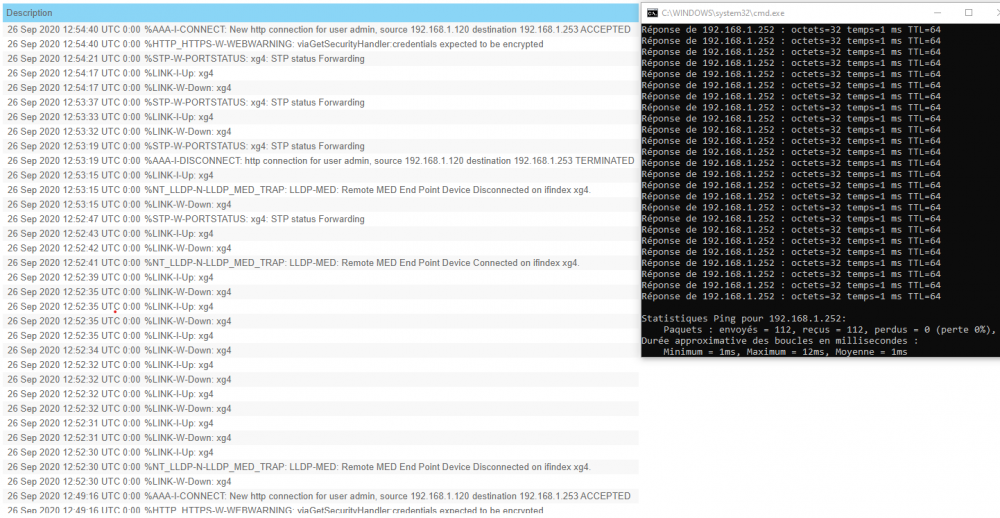1000x518 pixels.
Task: Click the 12:52:39 LINK-I-Up xg4 row
Action: pyautogui.click(x=320, y=278)
